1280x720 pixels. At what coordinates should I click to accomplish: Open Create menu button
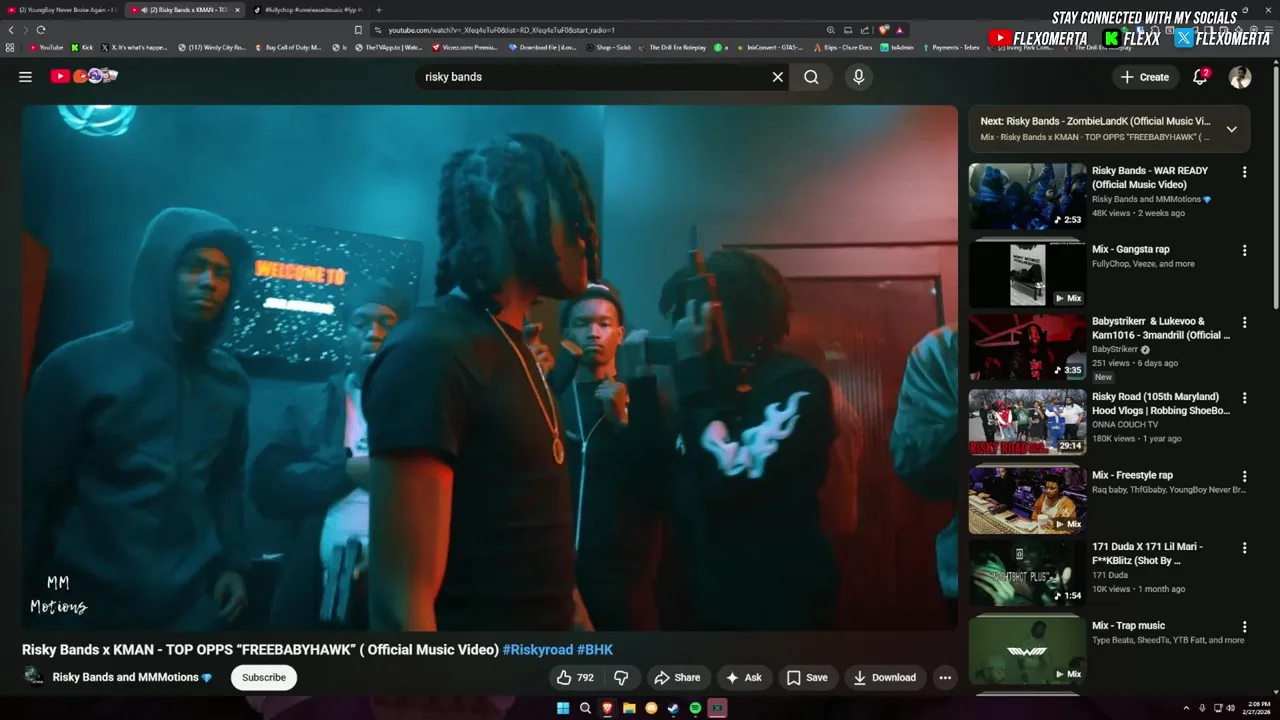(x=1144, y=77)
